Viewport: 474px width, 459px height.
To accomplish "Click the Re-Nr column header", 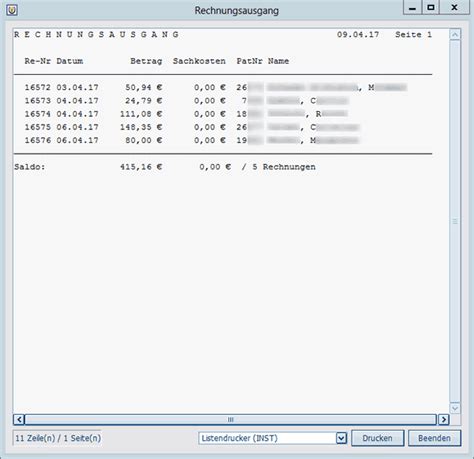I will click(37, 61).
